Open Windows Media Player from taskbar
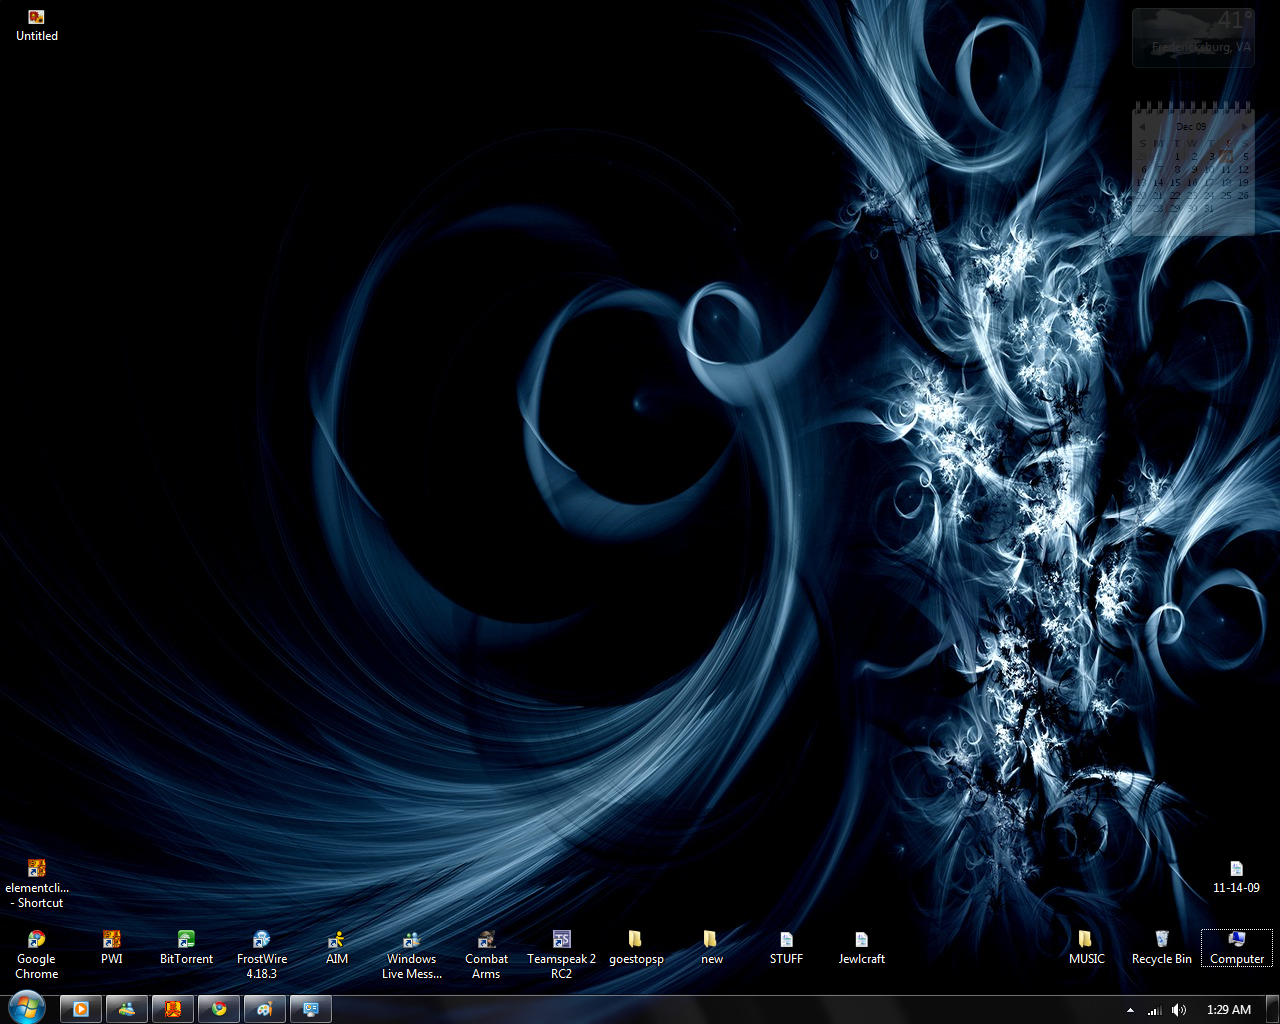This screenshot has width=1280, height=1024. pyautogui.click(x=81, y=1009)
